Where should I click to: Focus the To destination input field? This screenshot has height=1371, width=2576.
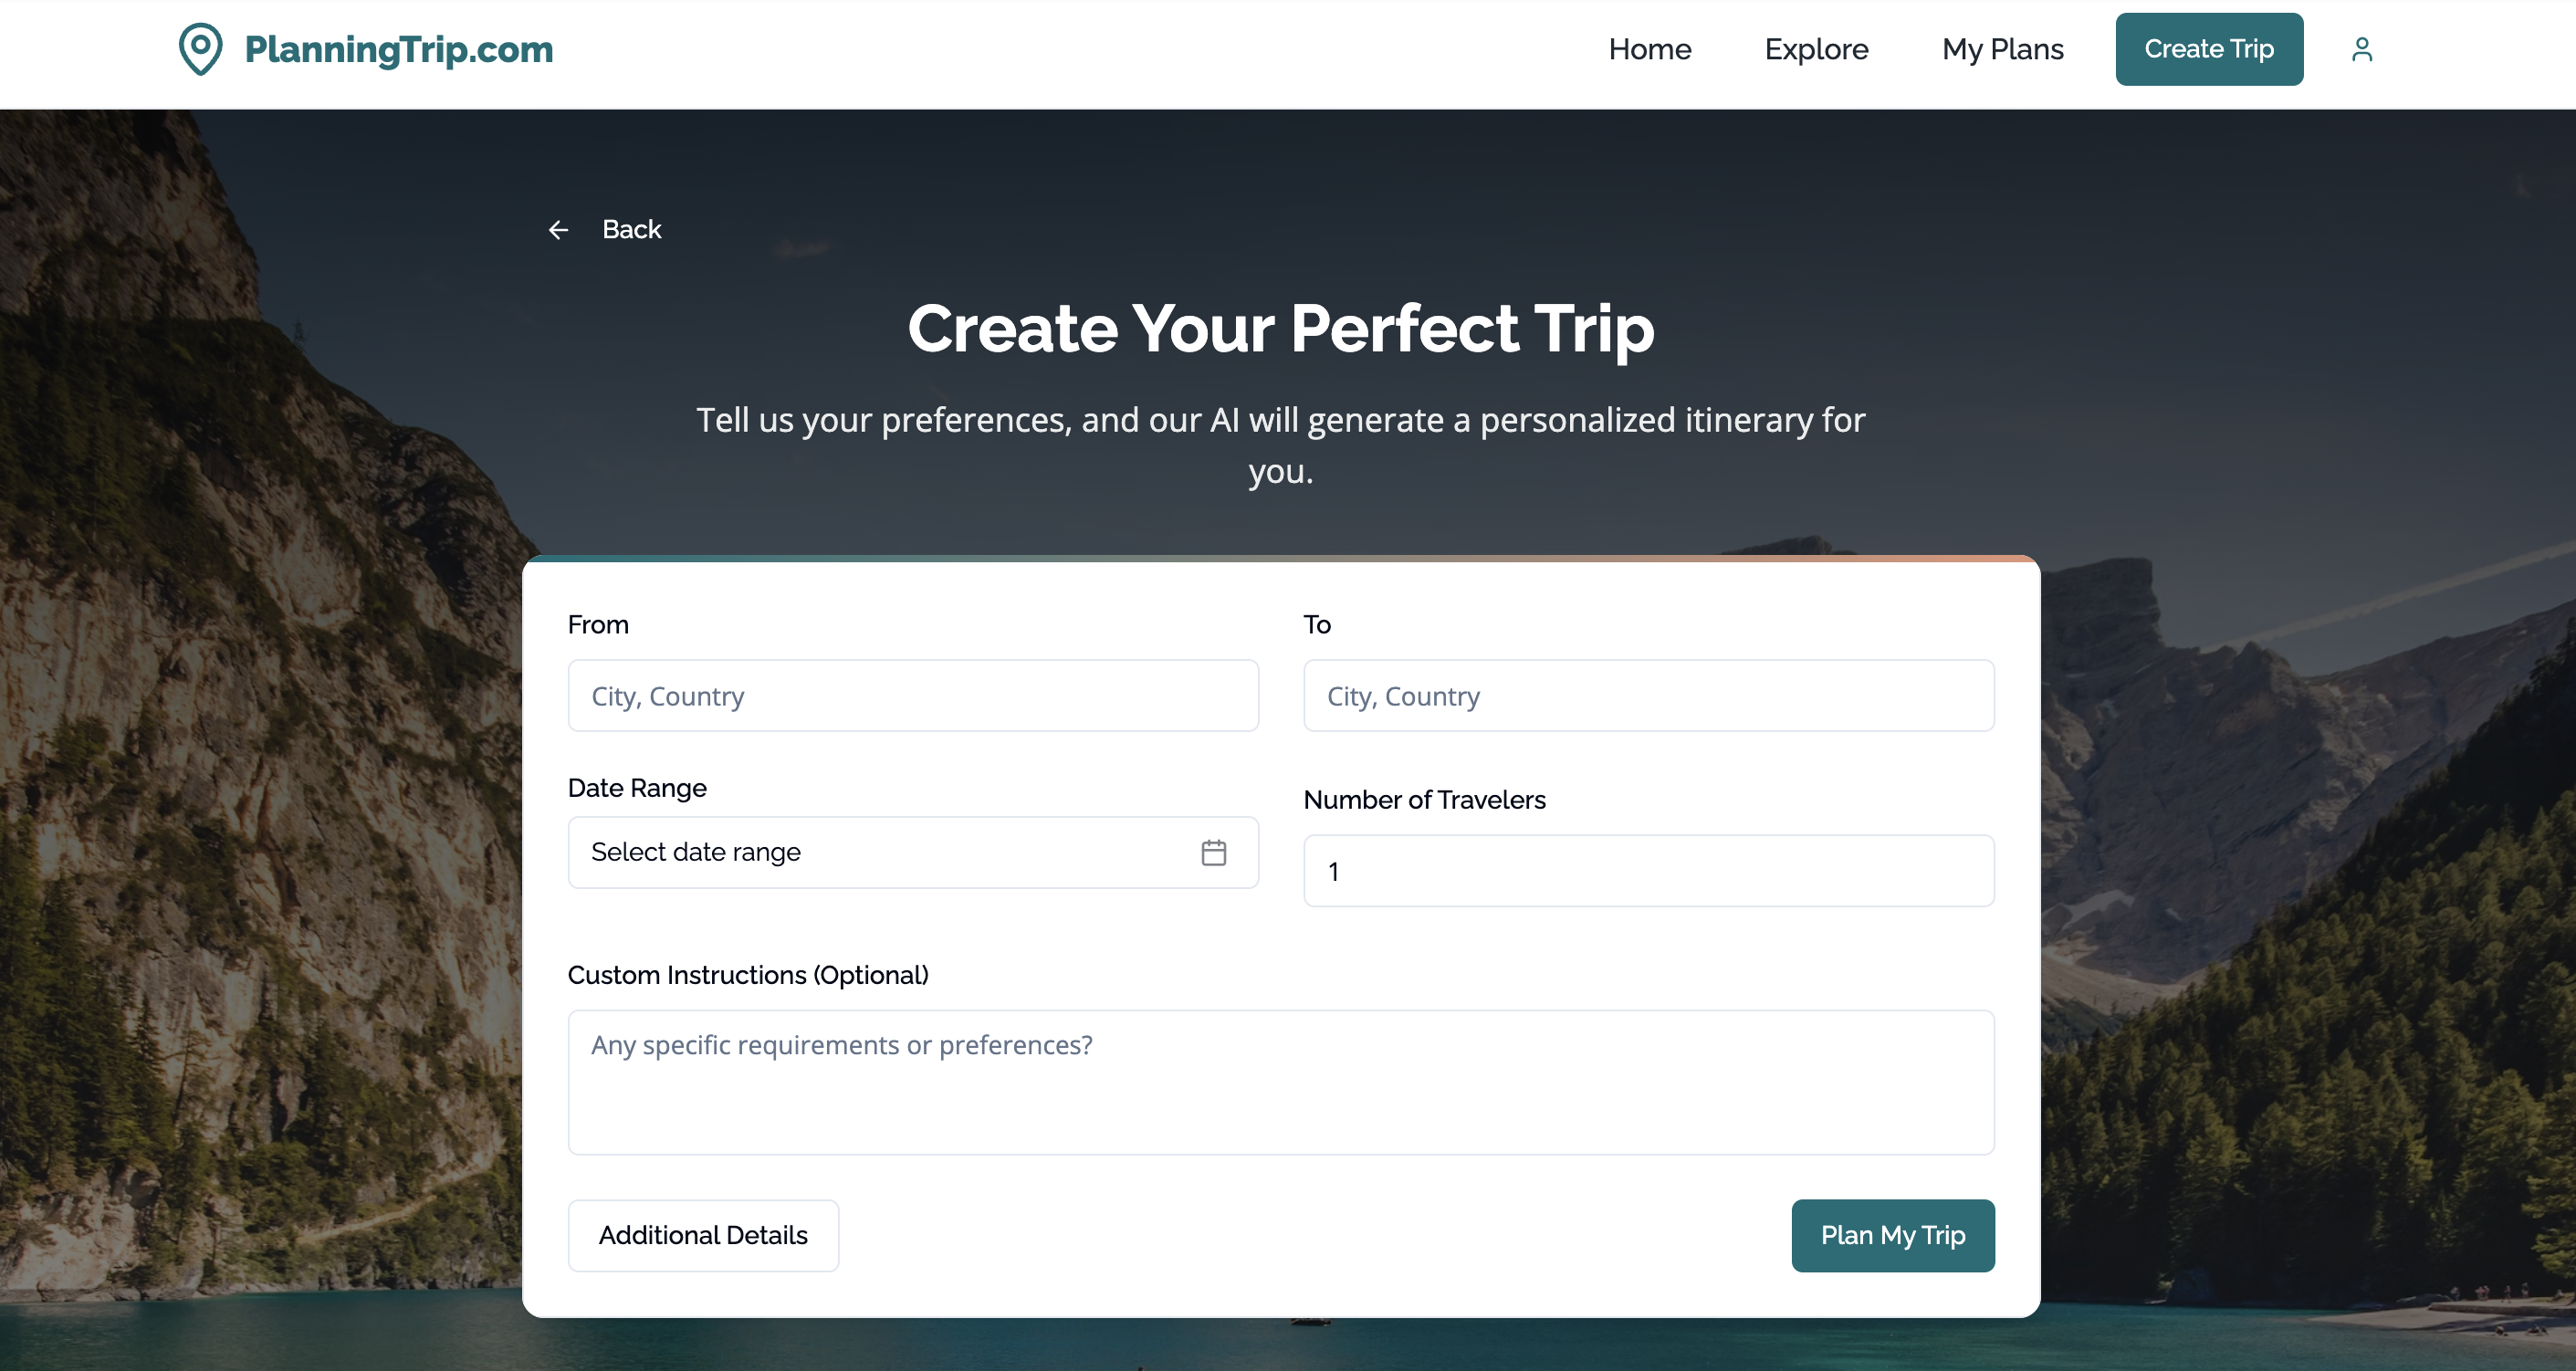(1648, 696)
